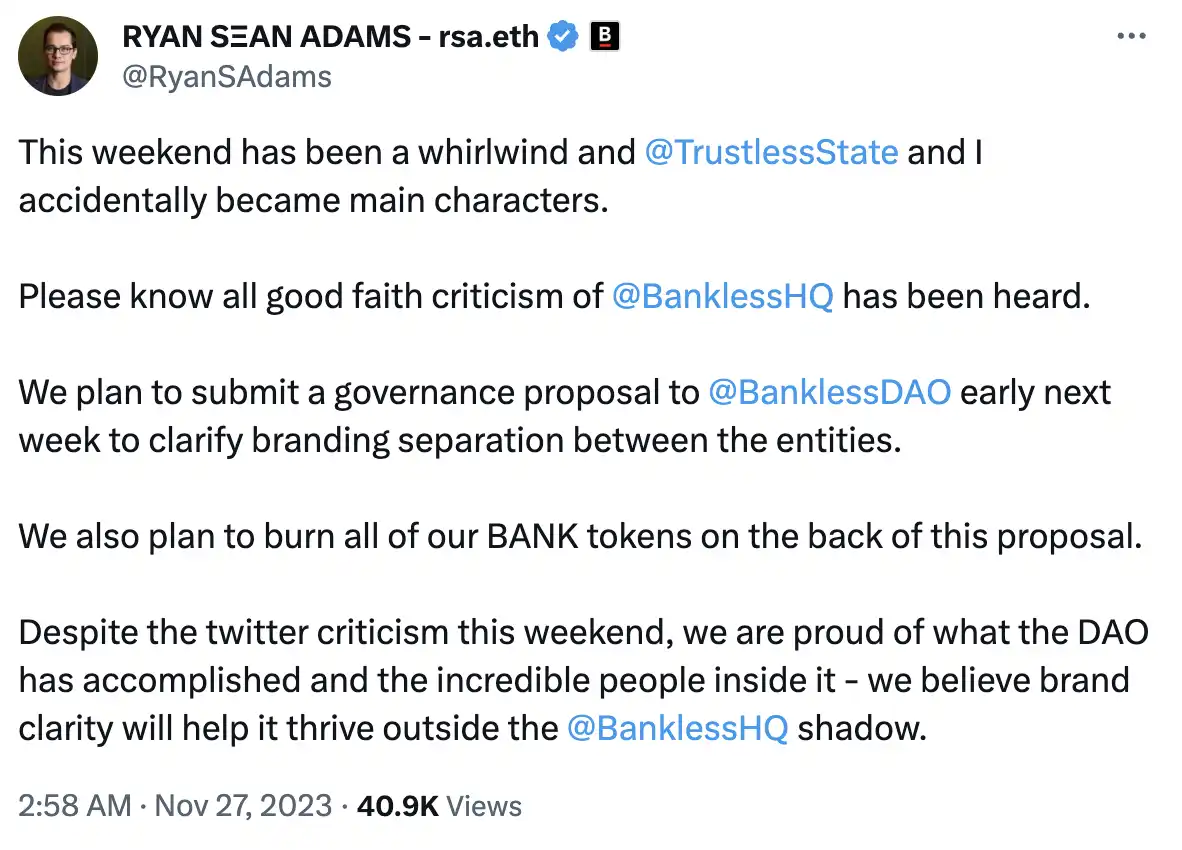The width and height of the screenshot is (1182, 850).
Task: Click the "burn all of our BANK tokens" sentence
Action: (578, 536)
